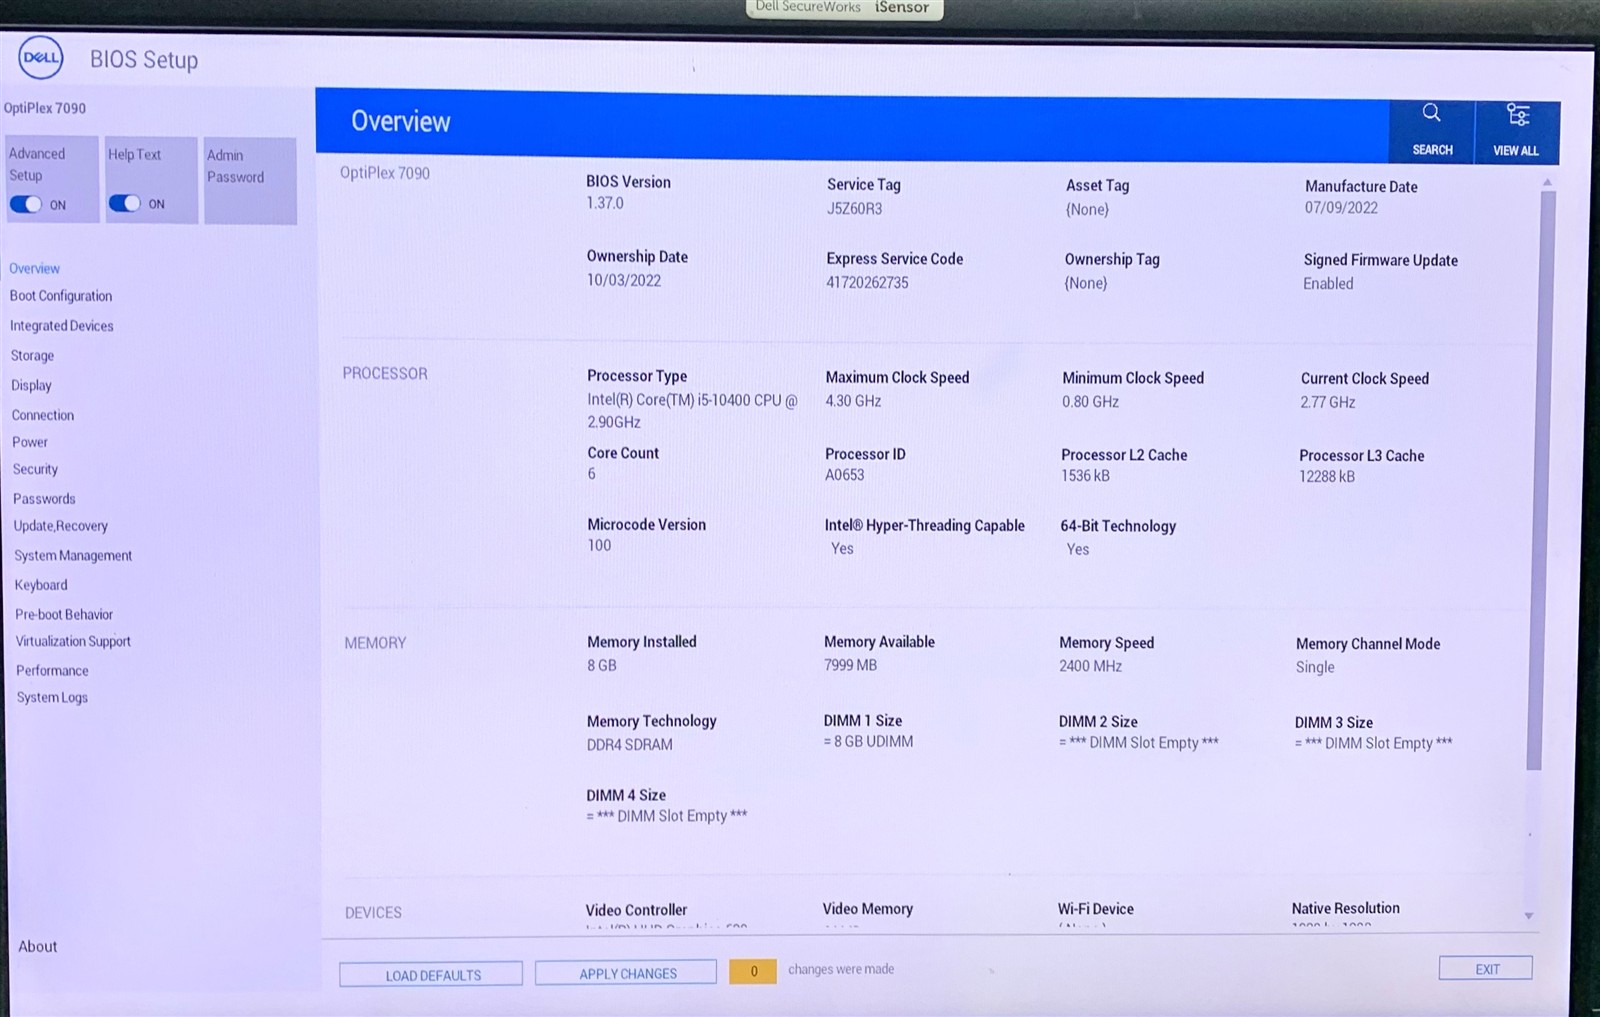Image resolution: width=1600 pixels, height=1017 pixels.
Task: Toggle the Help Text switch
Action: tap(125, 203)
